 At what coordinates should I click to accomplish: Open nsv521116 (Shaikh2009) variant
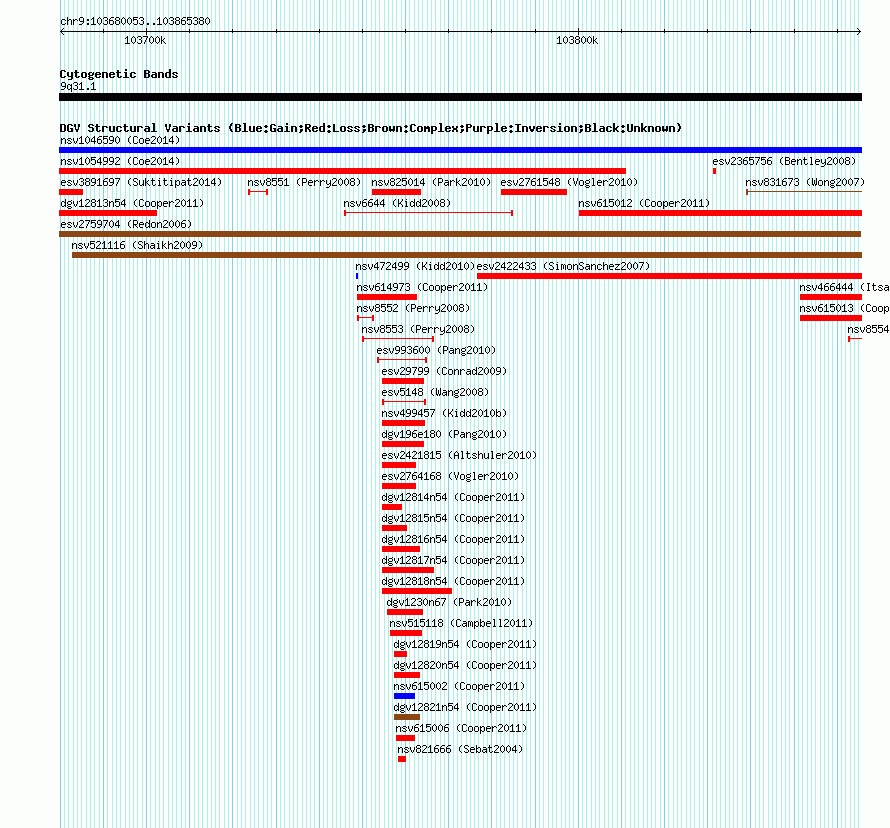tap(137, 245)
